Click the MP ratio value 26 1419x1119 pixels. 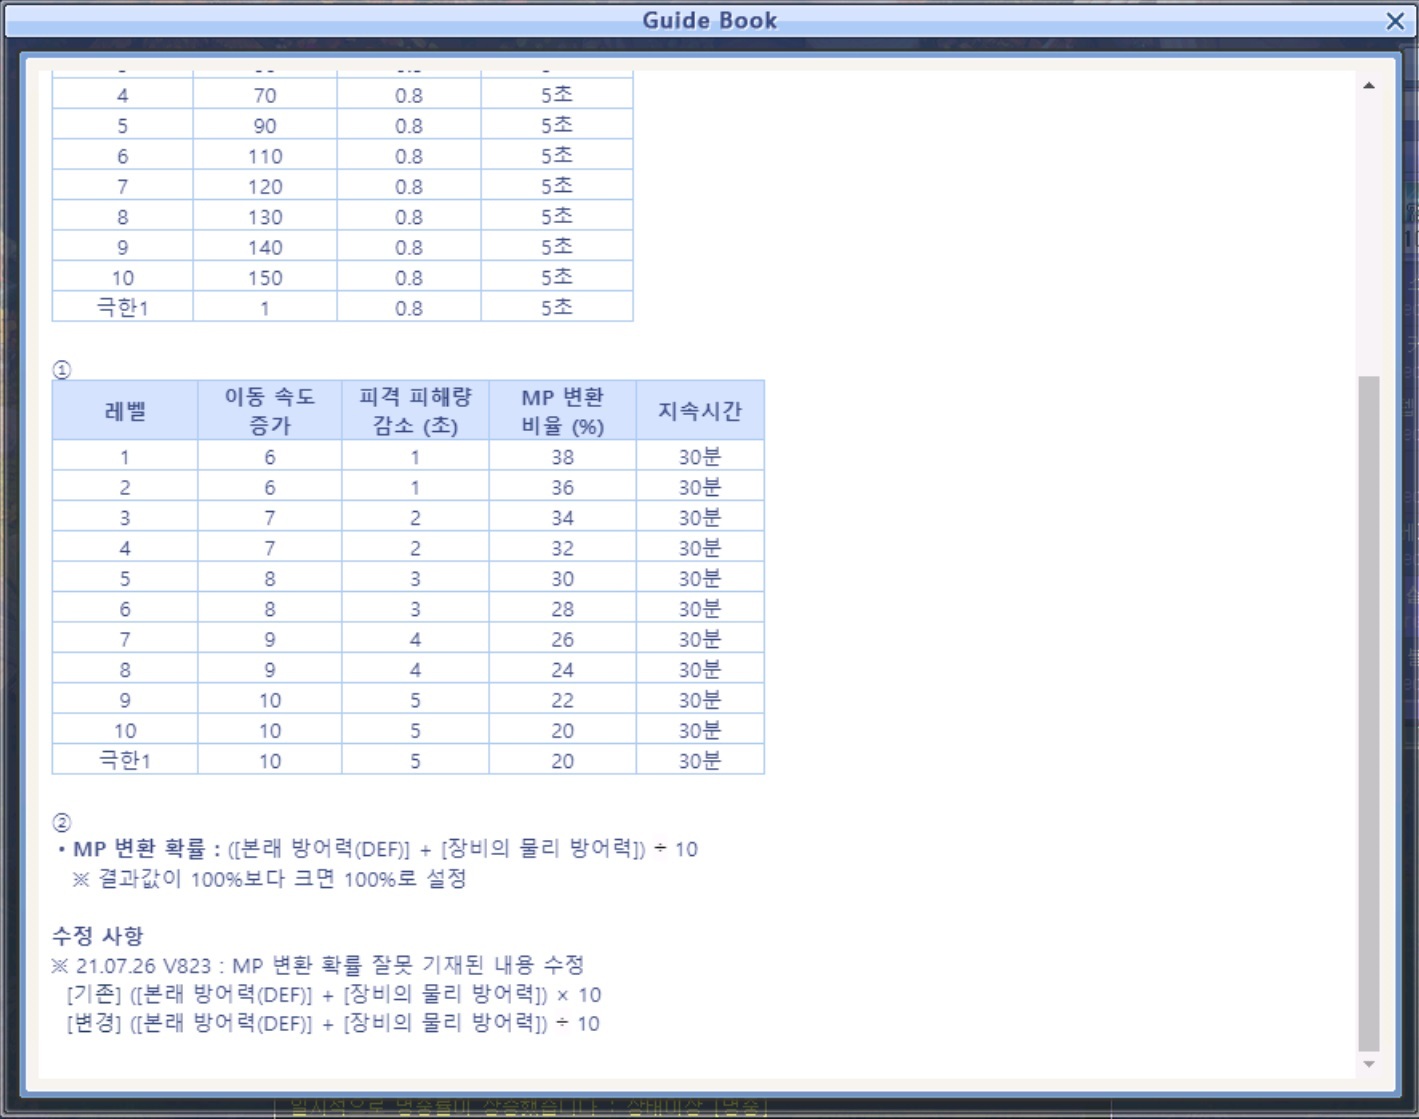(x=563, y=640)
